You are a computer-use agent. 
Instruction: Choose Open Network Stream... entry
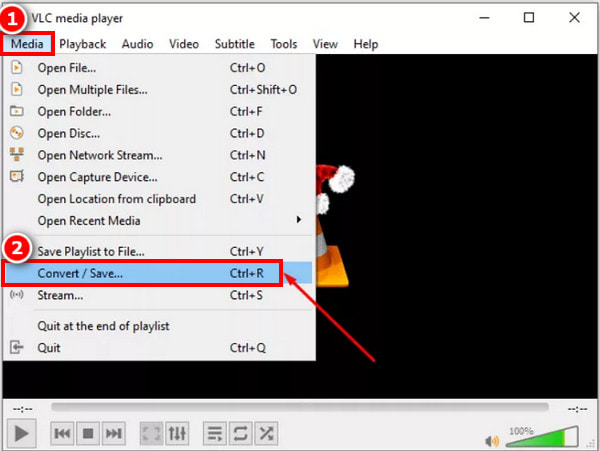click(x=159, y=155)
